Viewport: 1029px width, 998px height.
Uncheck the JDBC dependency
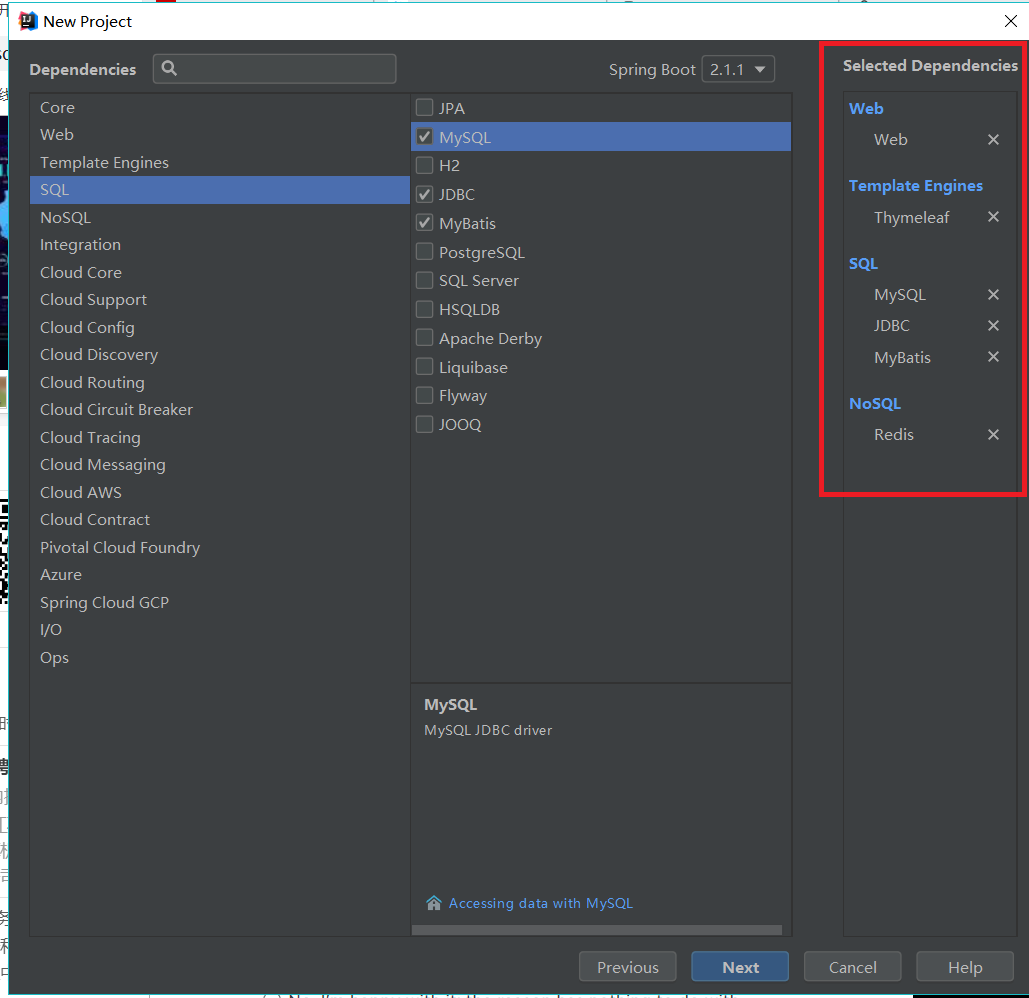[x=425, y=194]
